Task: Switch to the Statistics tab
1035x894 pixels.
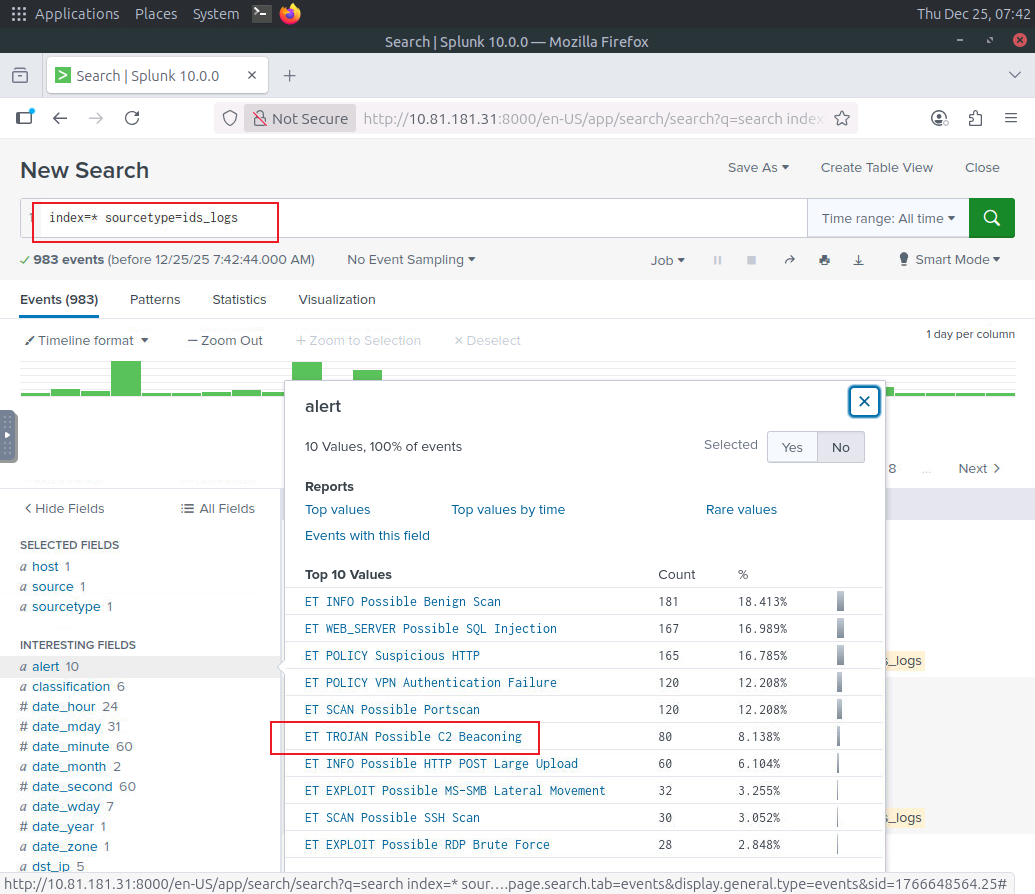Action: tap(239, 299)
